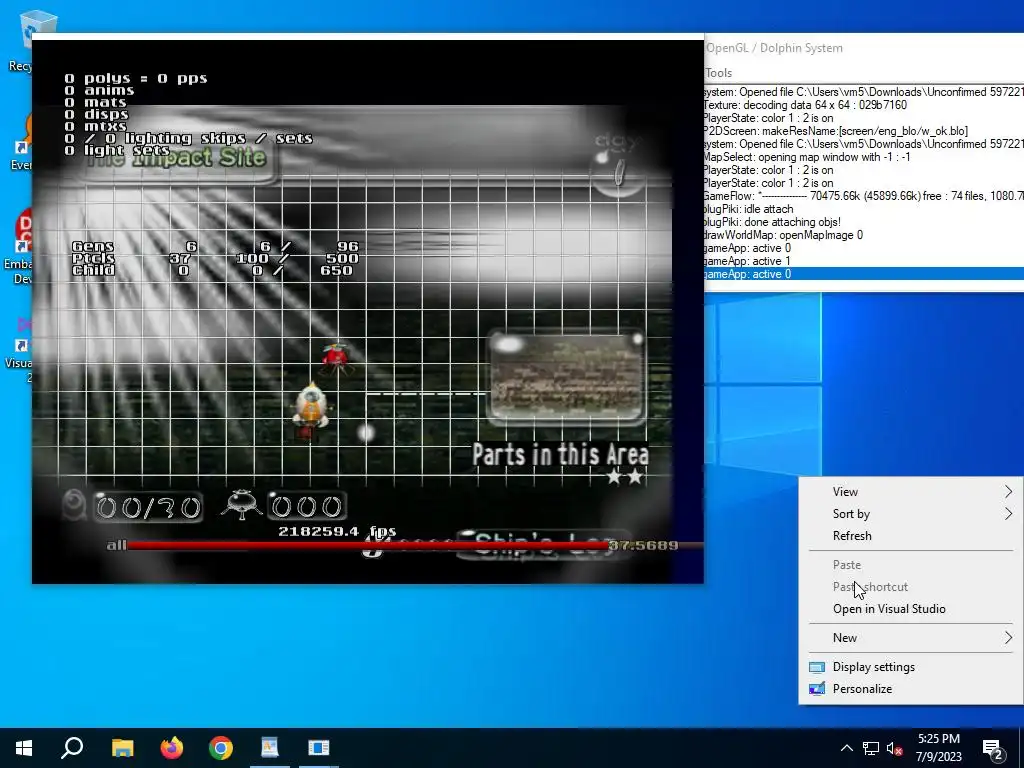Select log line 'plugPiki: idle attach'

tap(864, 209)
